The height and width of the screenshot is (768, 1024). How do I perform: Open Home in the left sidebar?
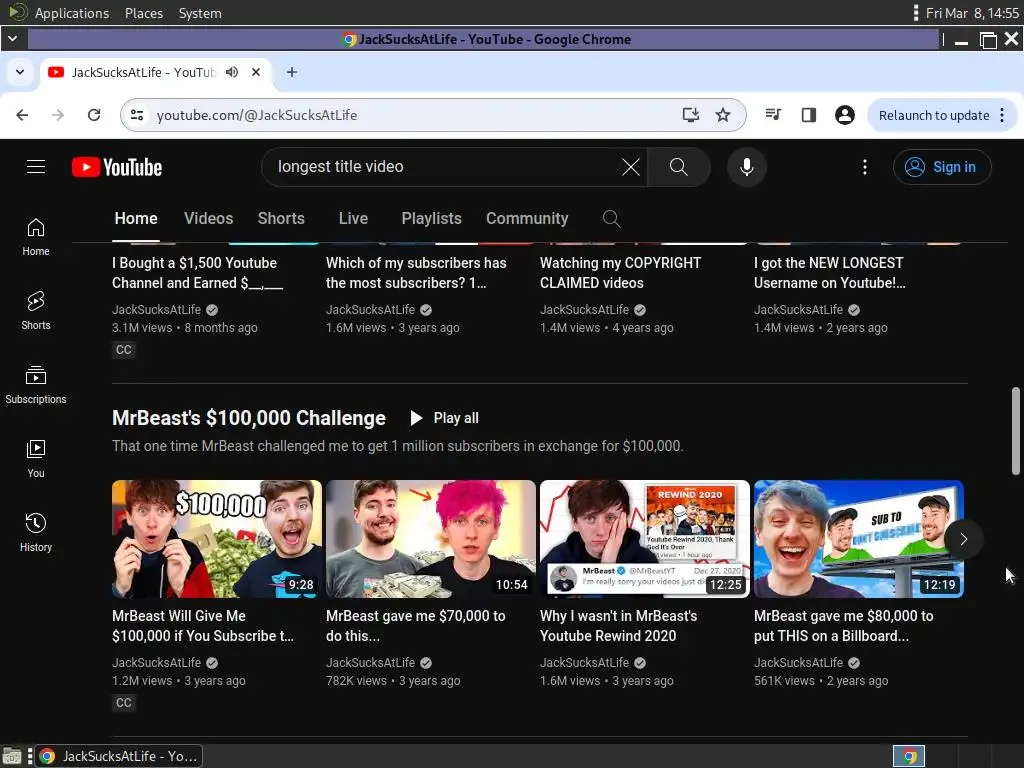point(36,237)
